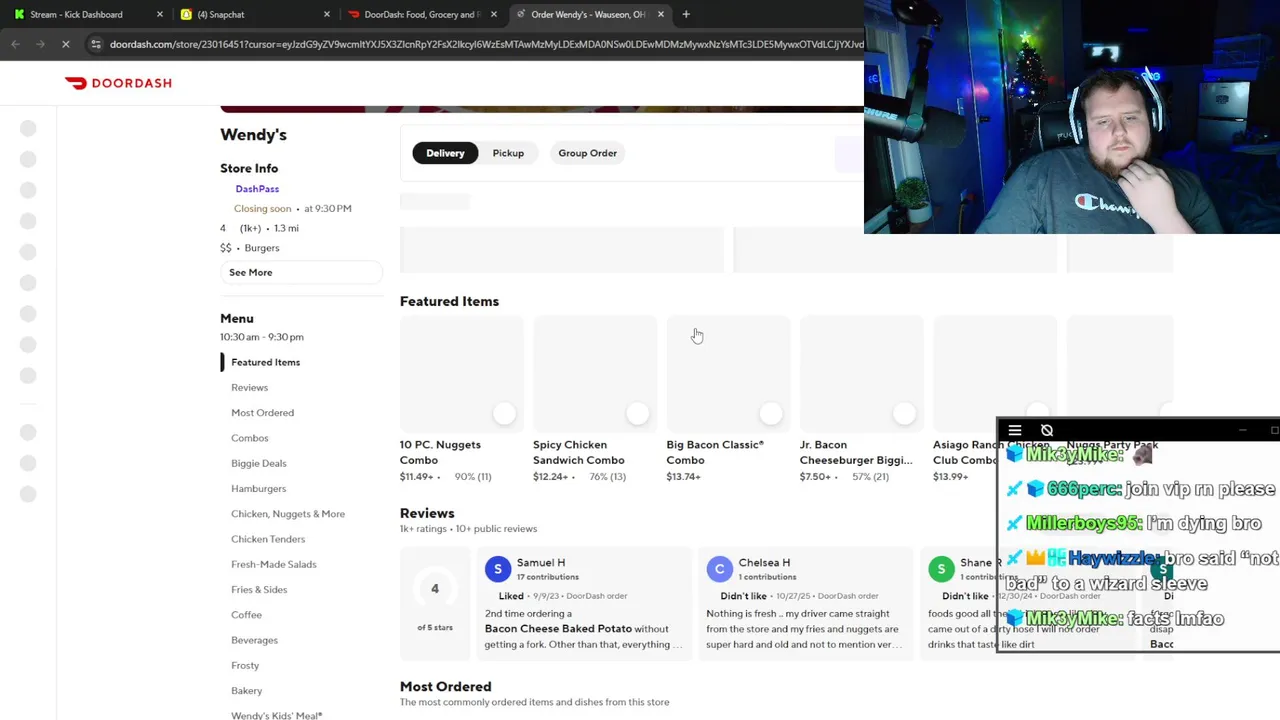Go to Biggie Deals section
Viewport: 1280px width, 720px height.
[258, 463]
